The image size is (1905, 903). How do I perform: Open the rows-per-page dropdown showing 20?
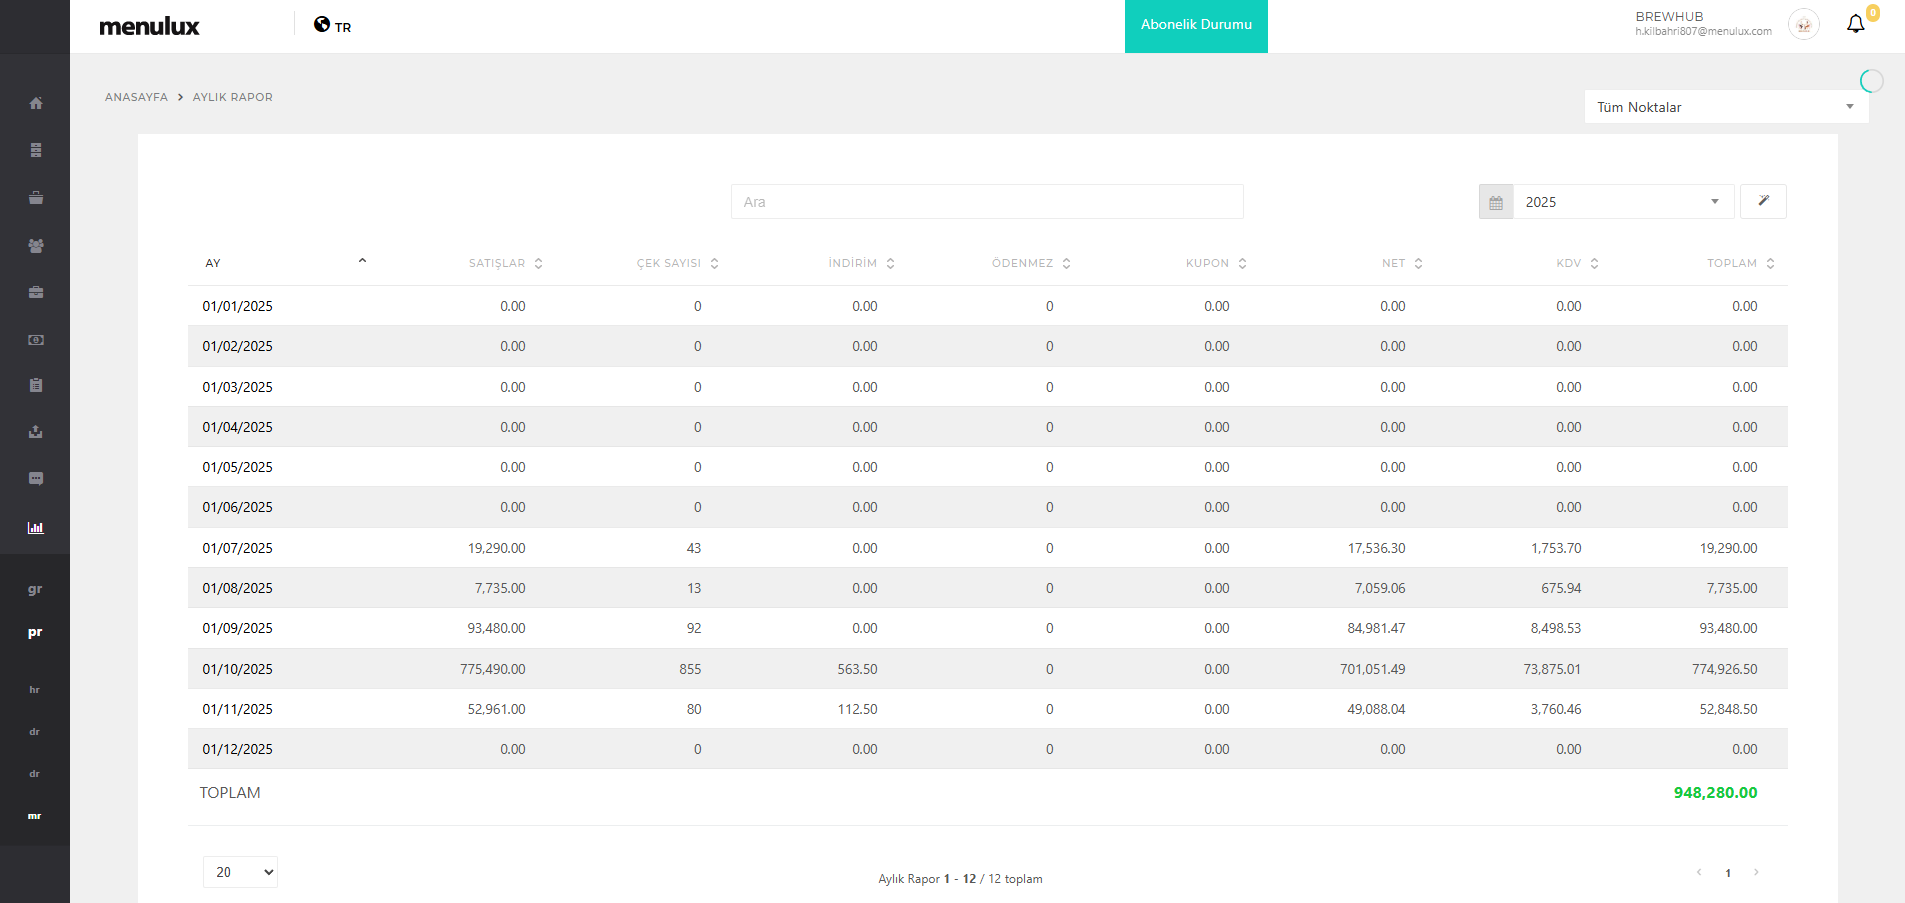(240, 872)
